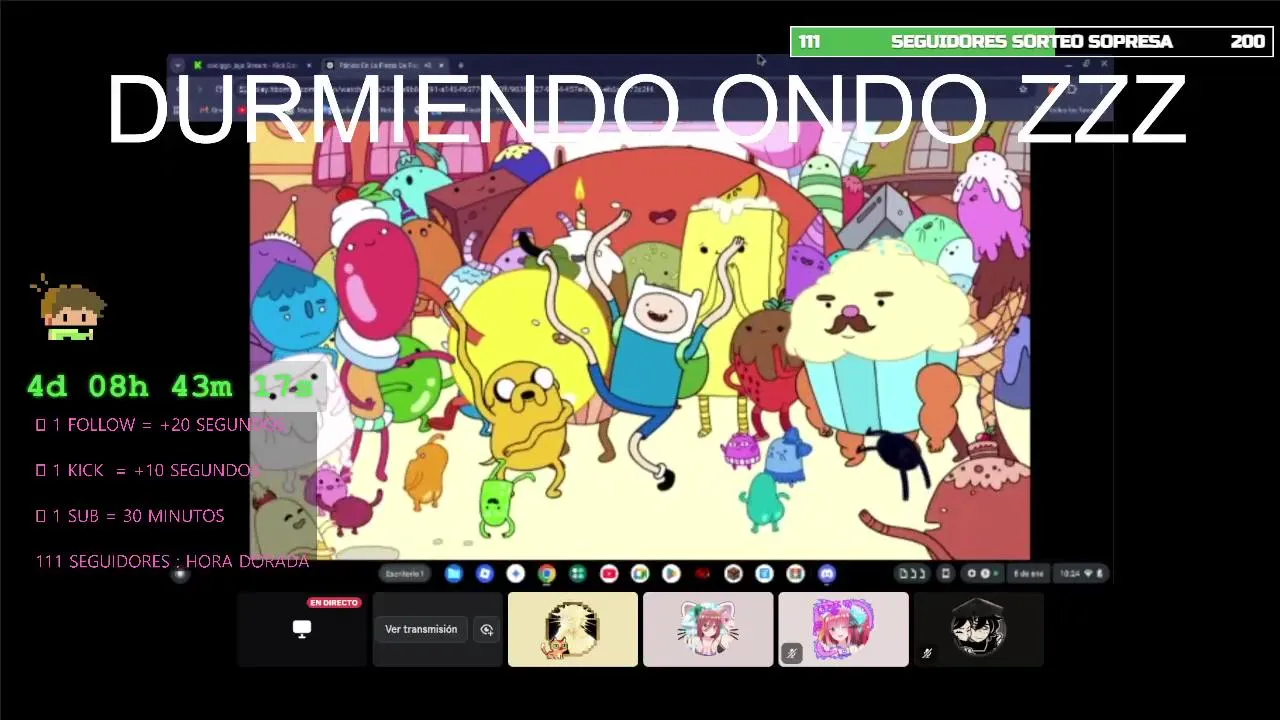Click the '1 KICK = +10 SEGUNDOS' text
The width and height of the screenshot is (1280, 720).
click(x=148, y=470)
